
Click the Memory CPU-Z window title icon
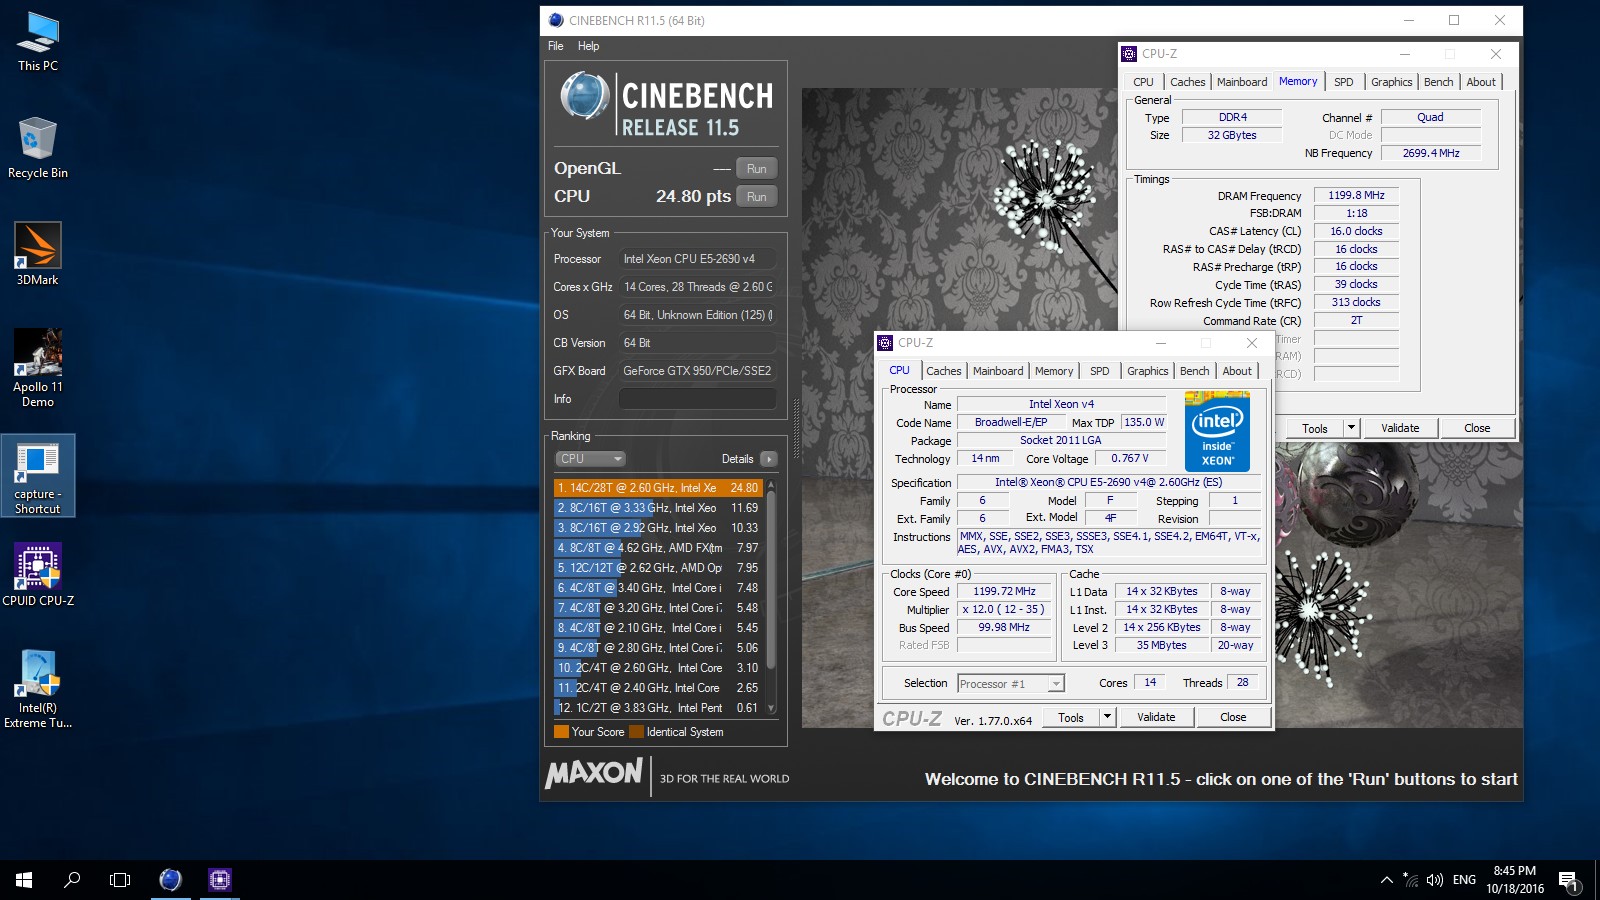pyautogui.click(x=1129, y=54)
